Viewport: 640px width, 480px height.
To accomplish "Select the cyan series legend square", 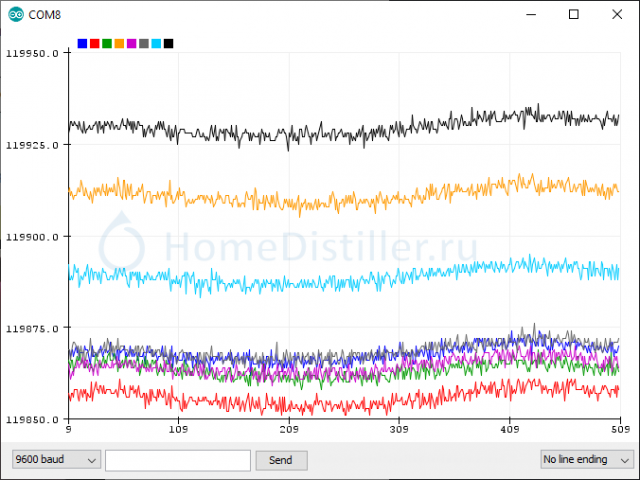I will click(156, 43).
